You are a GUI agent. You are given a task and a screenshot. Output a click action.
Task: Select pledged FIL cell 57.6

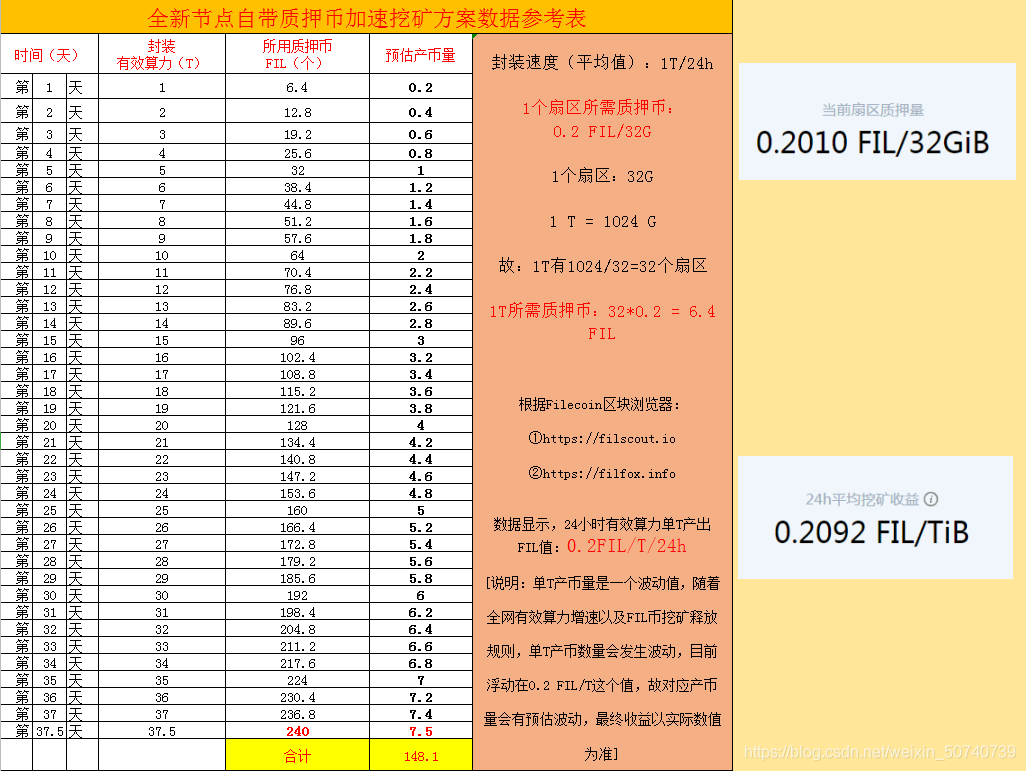coord(297,238)
